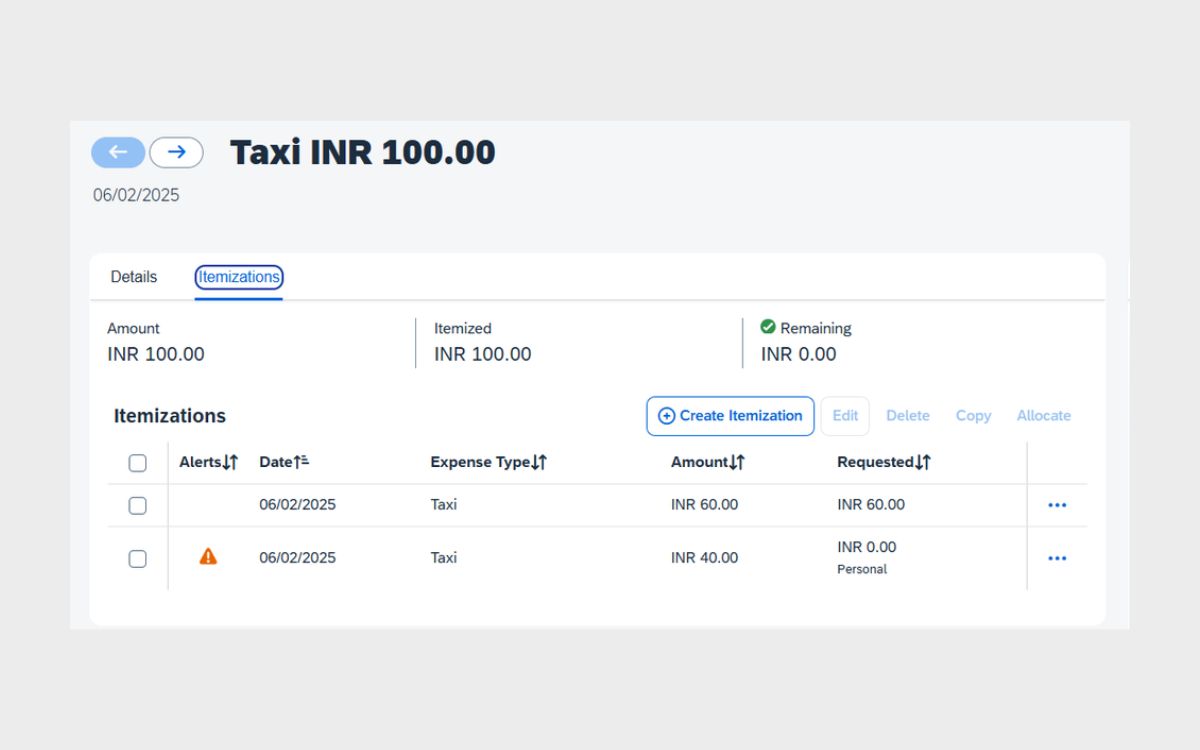Click the Allocate button

click(1043, 416)
